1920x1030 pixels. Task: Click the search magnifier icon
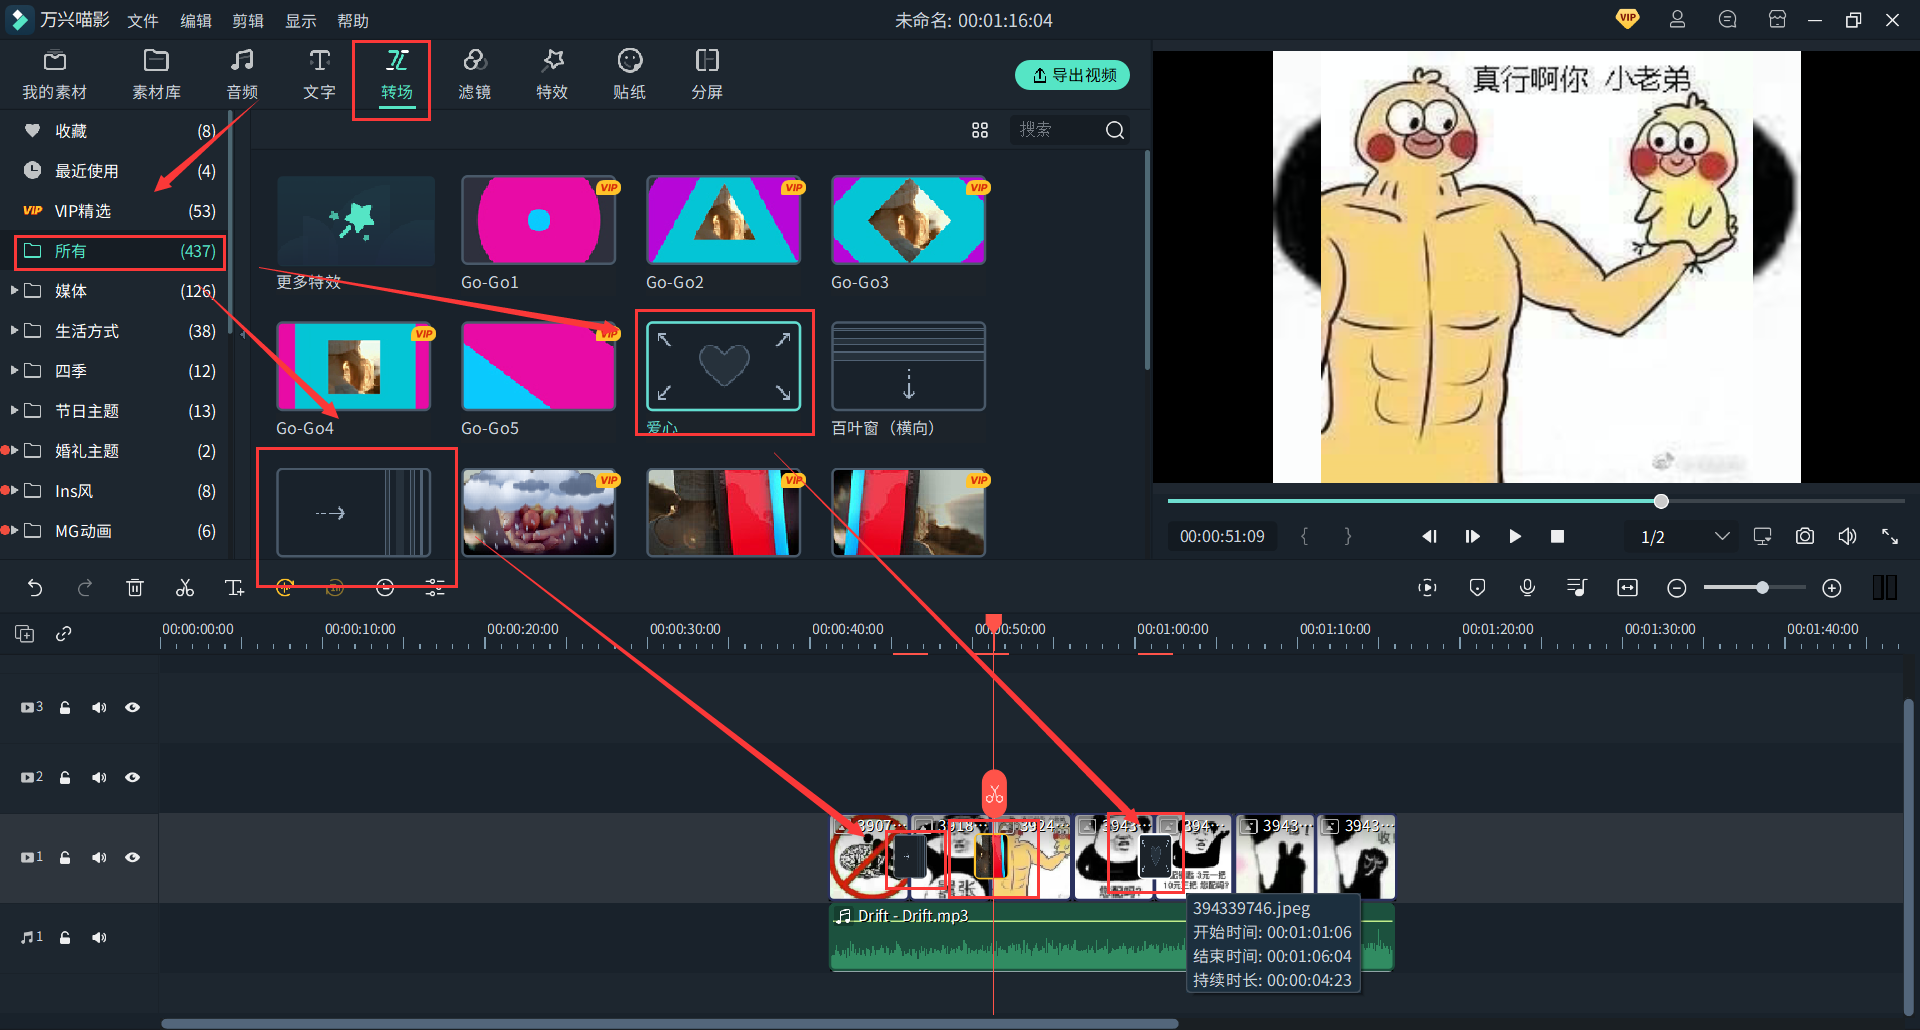click(1115, 130)
